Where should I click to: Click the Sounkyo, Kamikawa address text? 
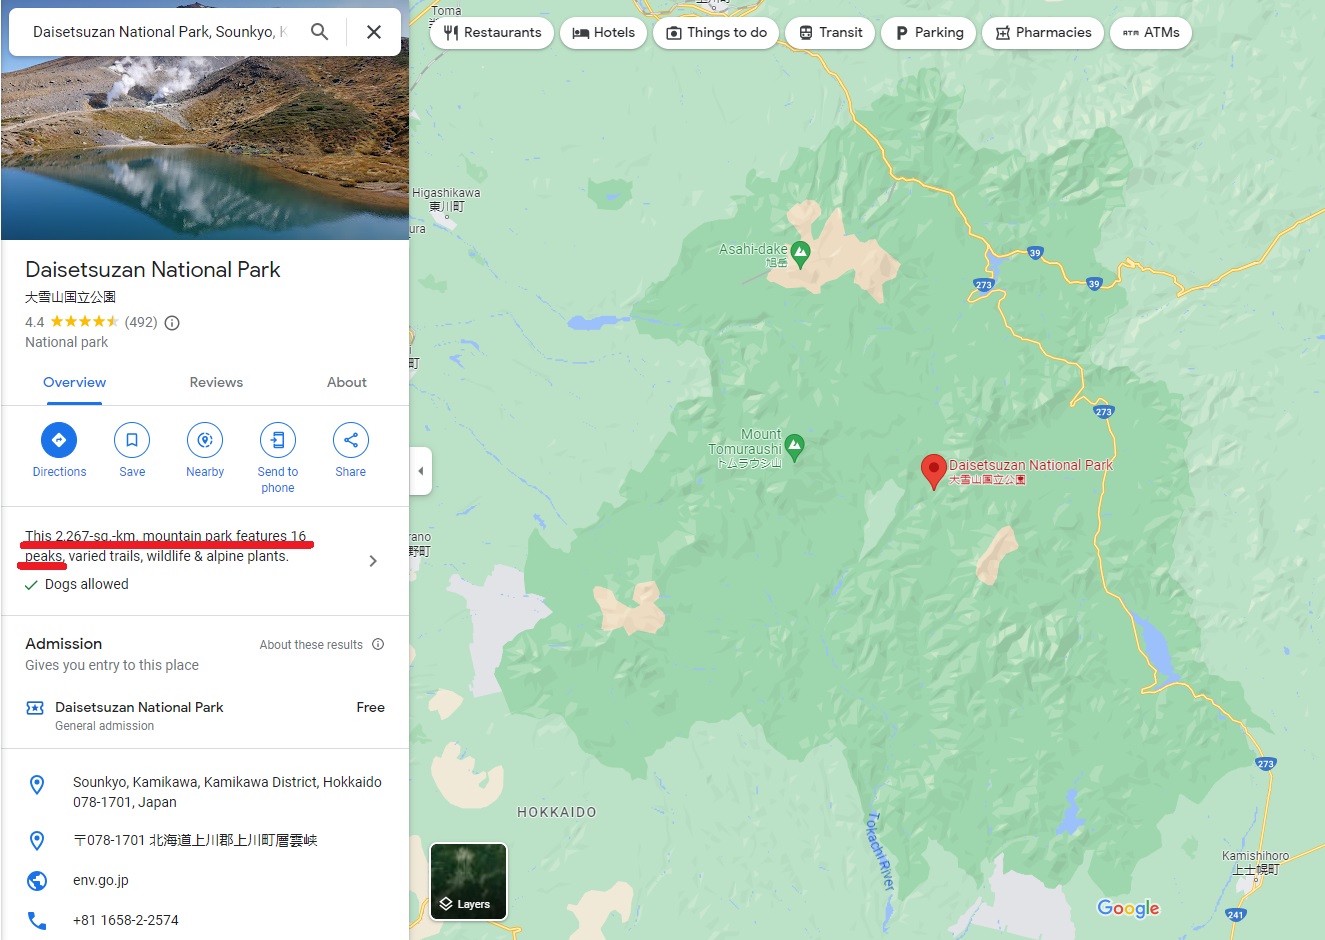coord(227,792)
